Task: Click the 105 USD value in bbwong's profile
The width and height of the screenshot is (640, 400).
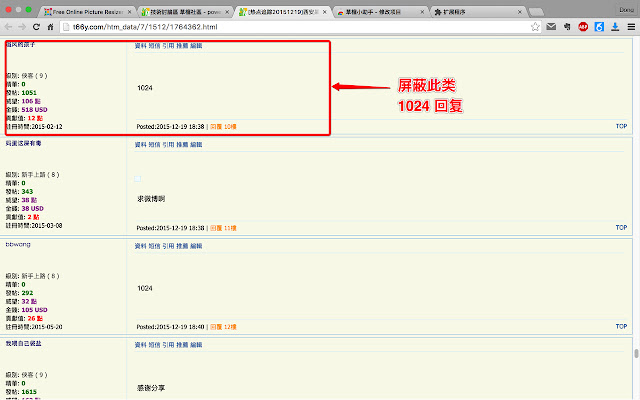Action: 34,310
